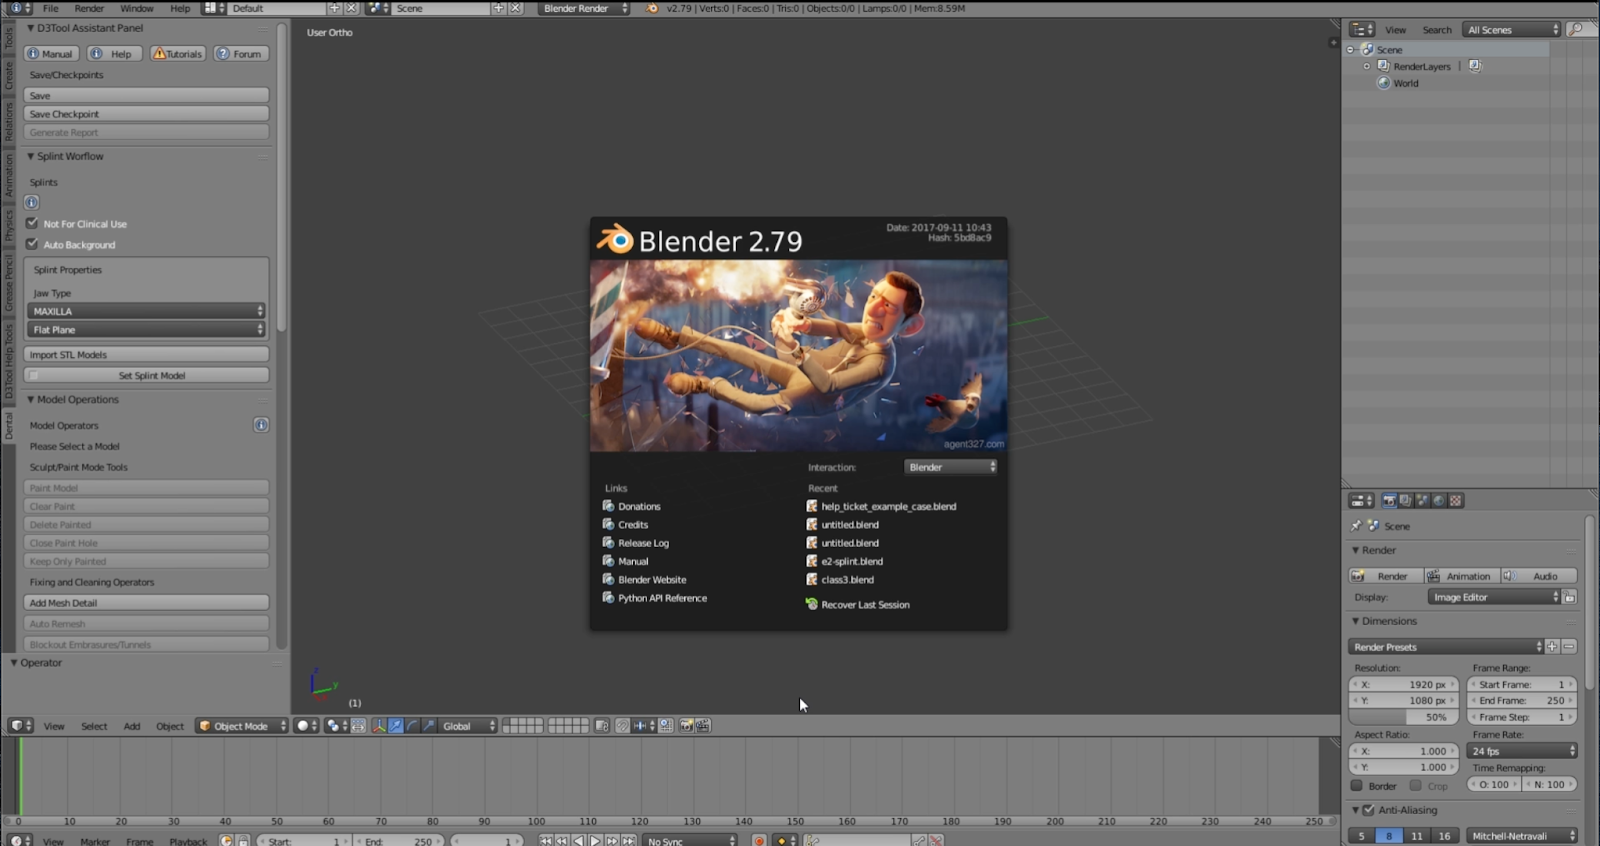Image resolution: width=1600 pixels, height=846 pixels.
Task: Toggle the auto-keyframe record button
Action: 759,842
